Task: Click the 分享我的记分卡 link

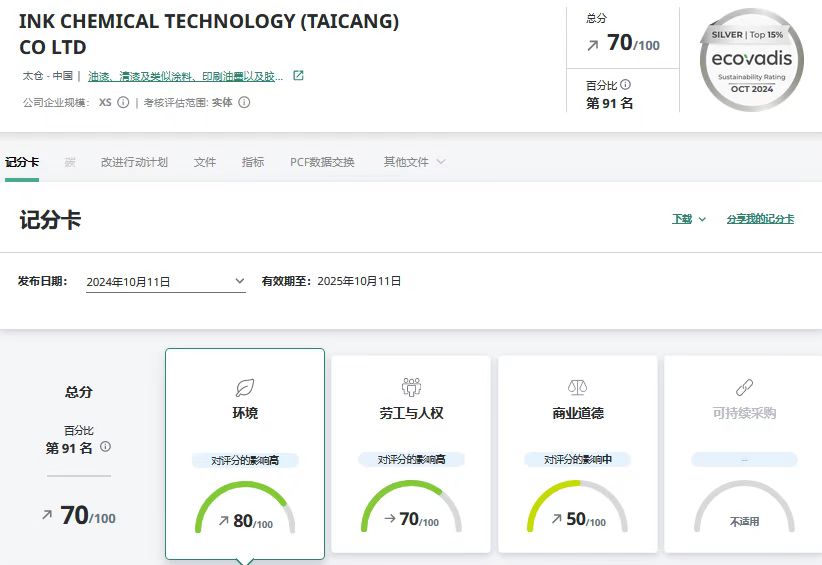Action: point(760,219)
